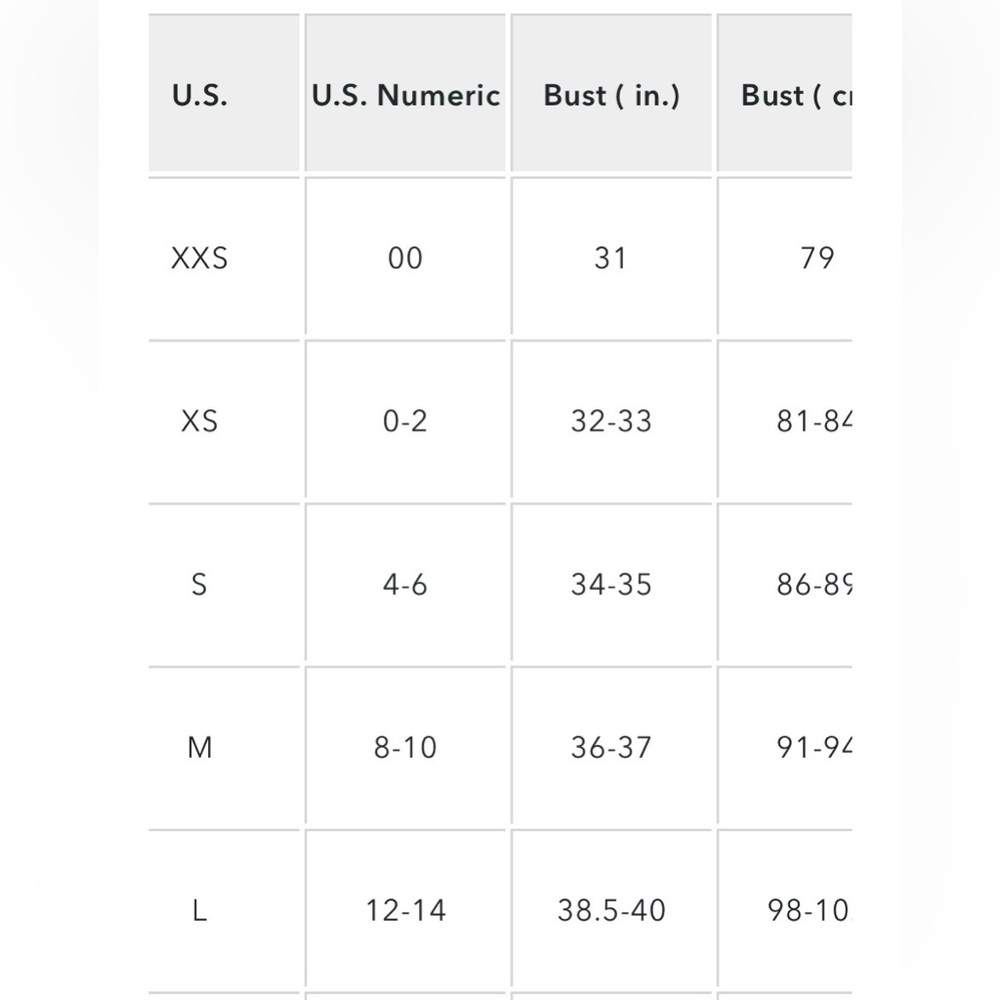Click the bust 31 inches cell

click(611, 256)
